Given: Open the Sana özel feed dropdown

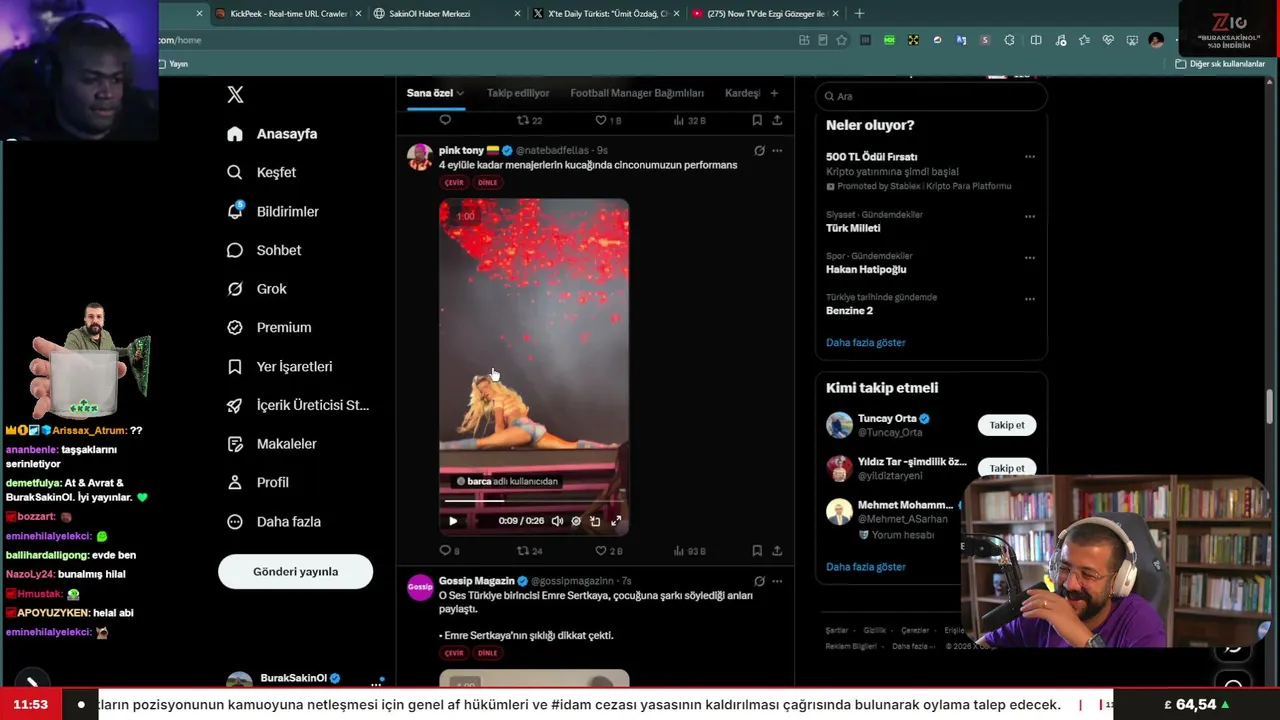Looking at the screenshot, I should (x=435, y=93).
